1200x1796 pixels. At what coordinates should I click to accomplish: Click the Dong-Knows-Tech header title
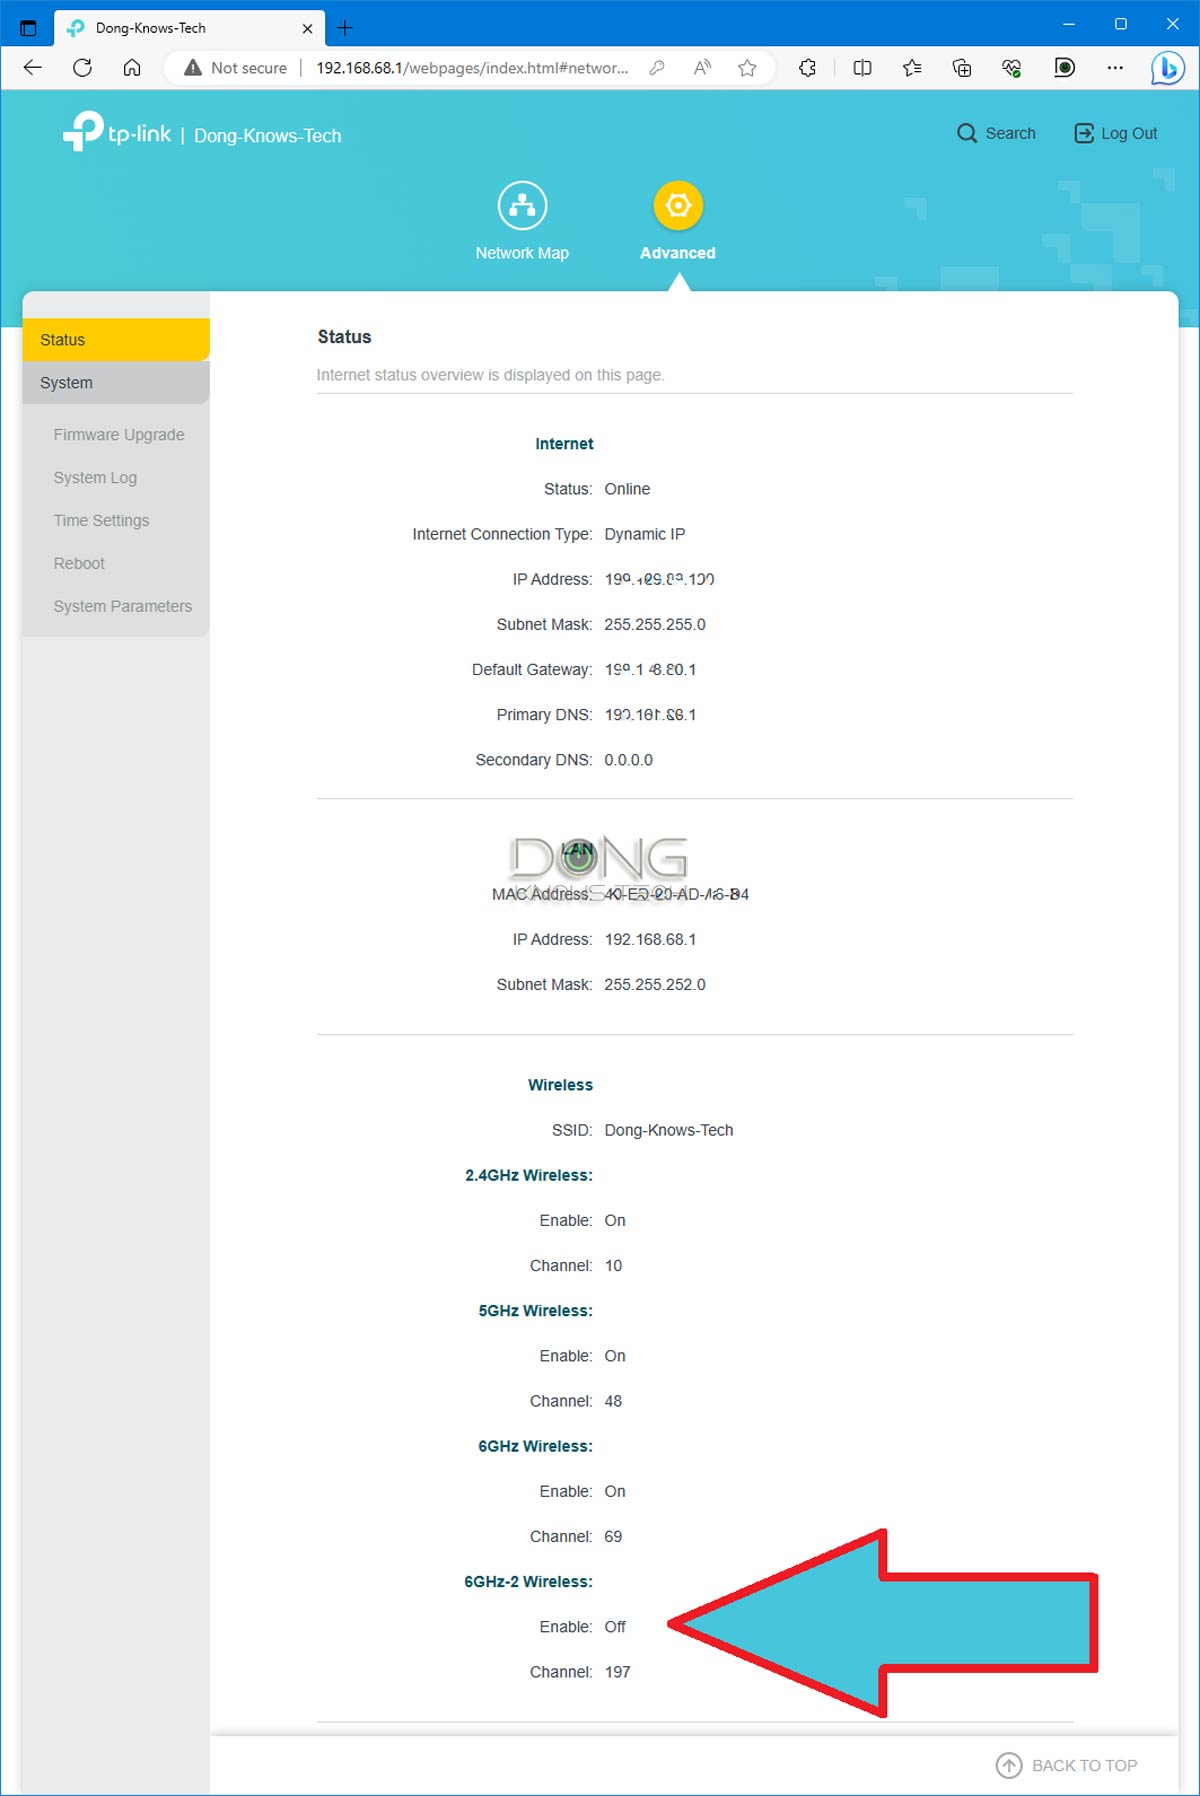(267, 136)
